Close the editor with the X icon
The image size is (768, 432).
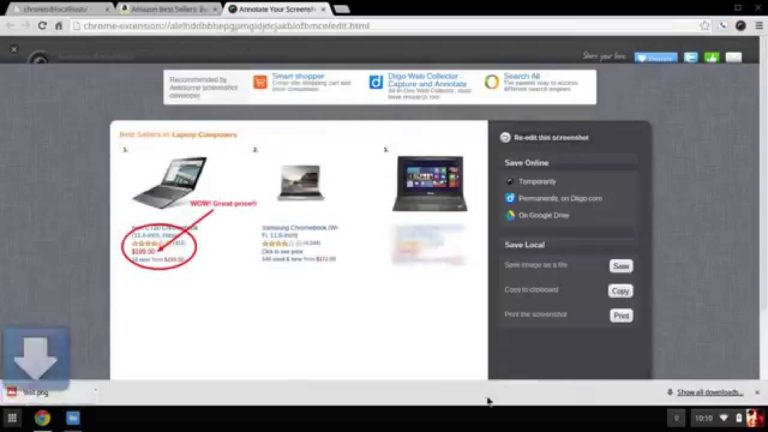[14, 49]
